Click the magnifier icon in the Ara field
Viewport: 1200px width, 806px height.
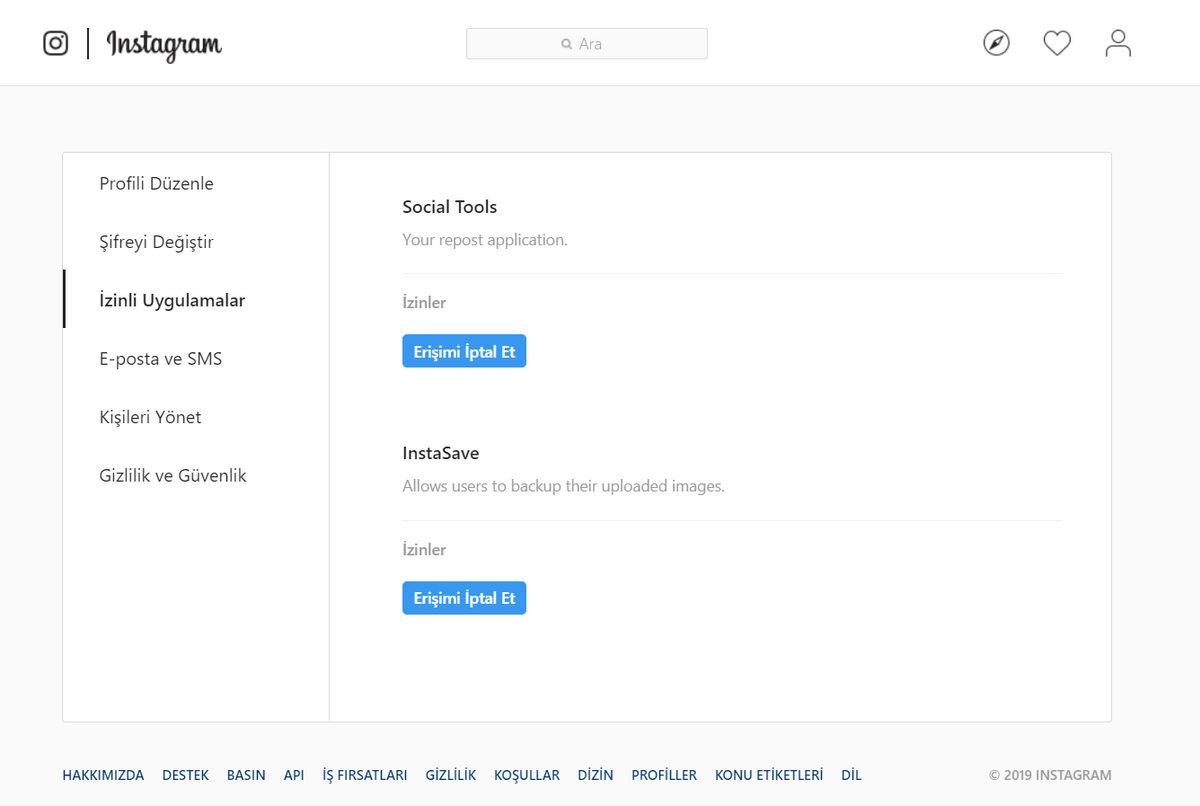[565, 43]
